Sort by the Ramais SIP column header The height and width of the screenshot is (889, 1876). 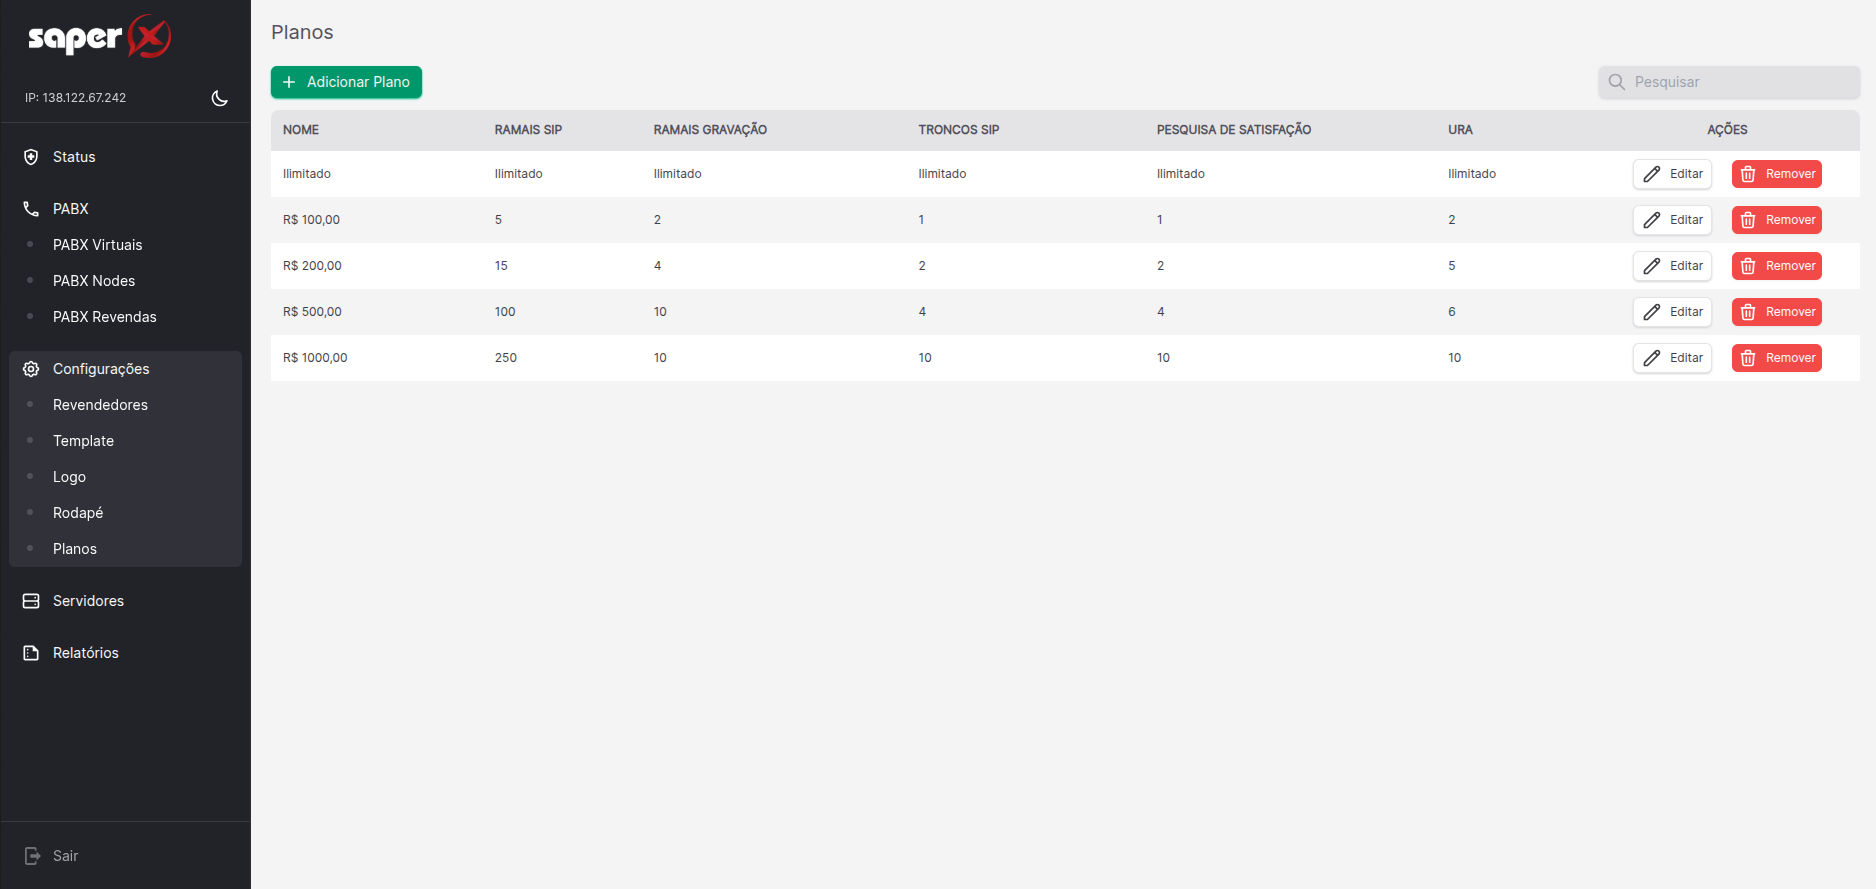(x=528, y=130)
